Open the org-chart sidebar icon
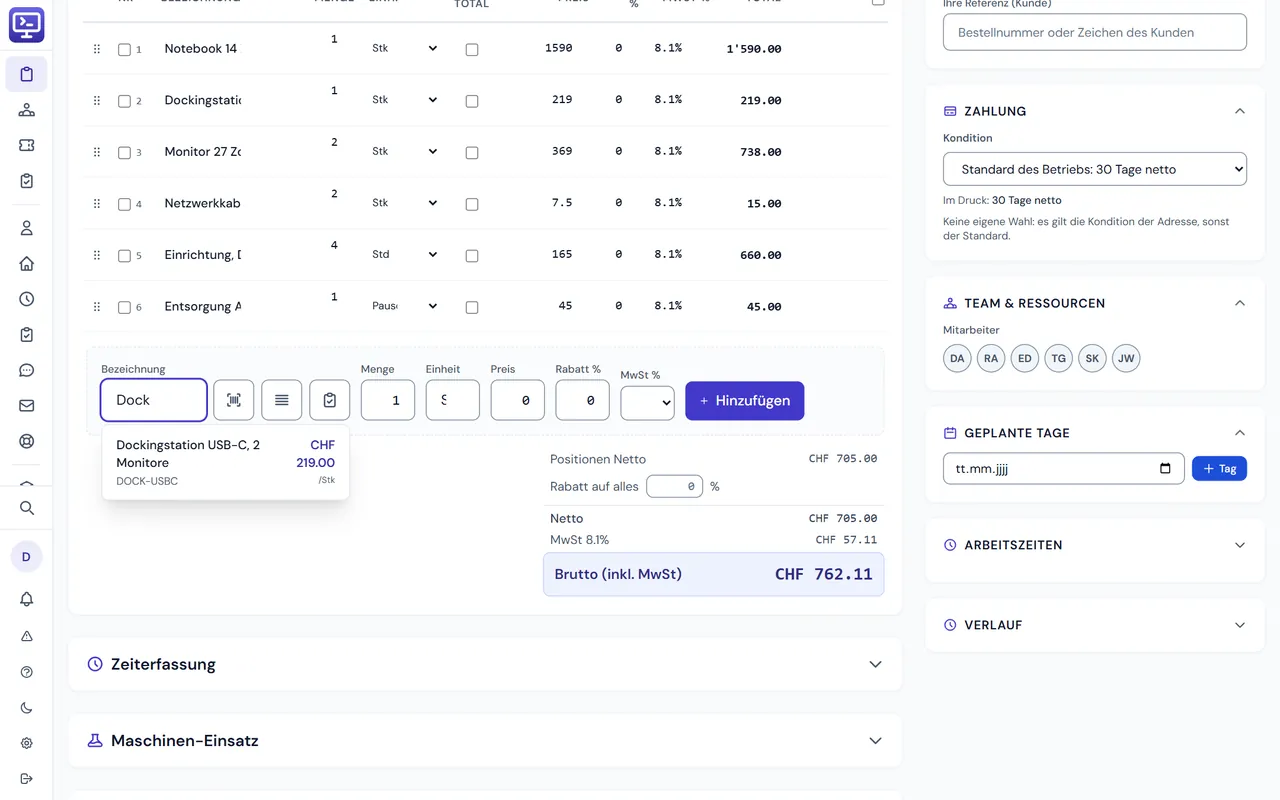 [x=27, y=110]
